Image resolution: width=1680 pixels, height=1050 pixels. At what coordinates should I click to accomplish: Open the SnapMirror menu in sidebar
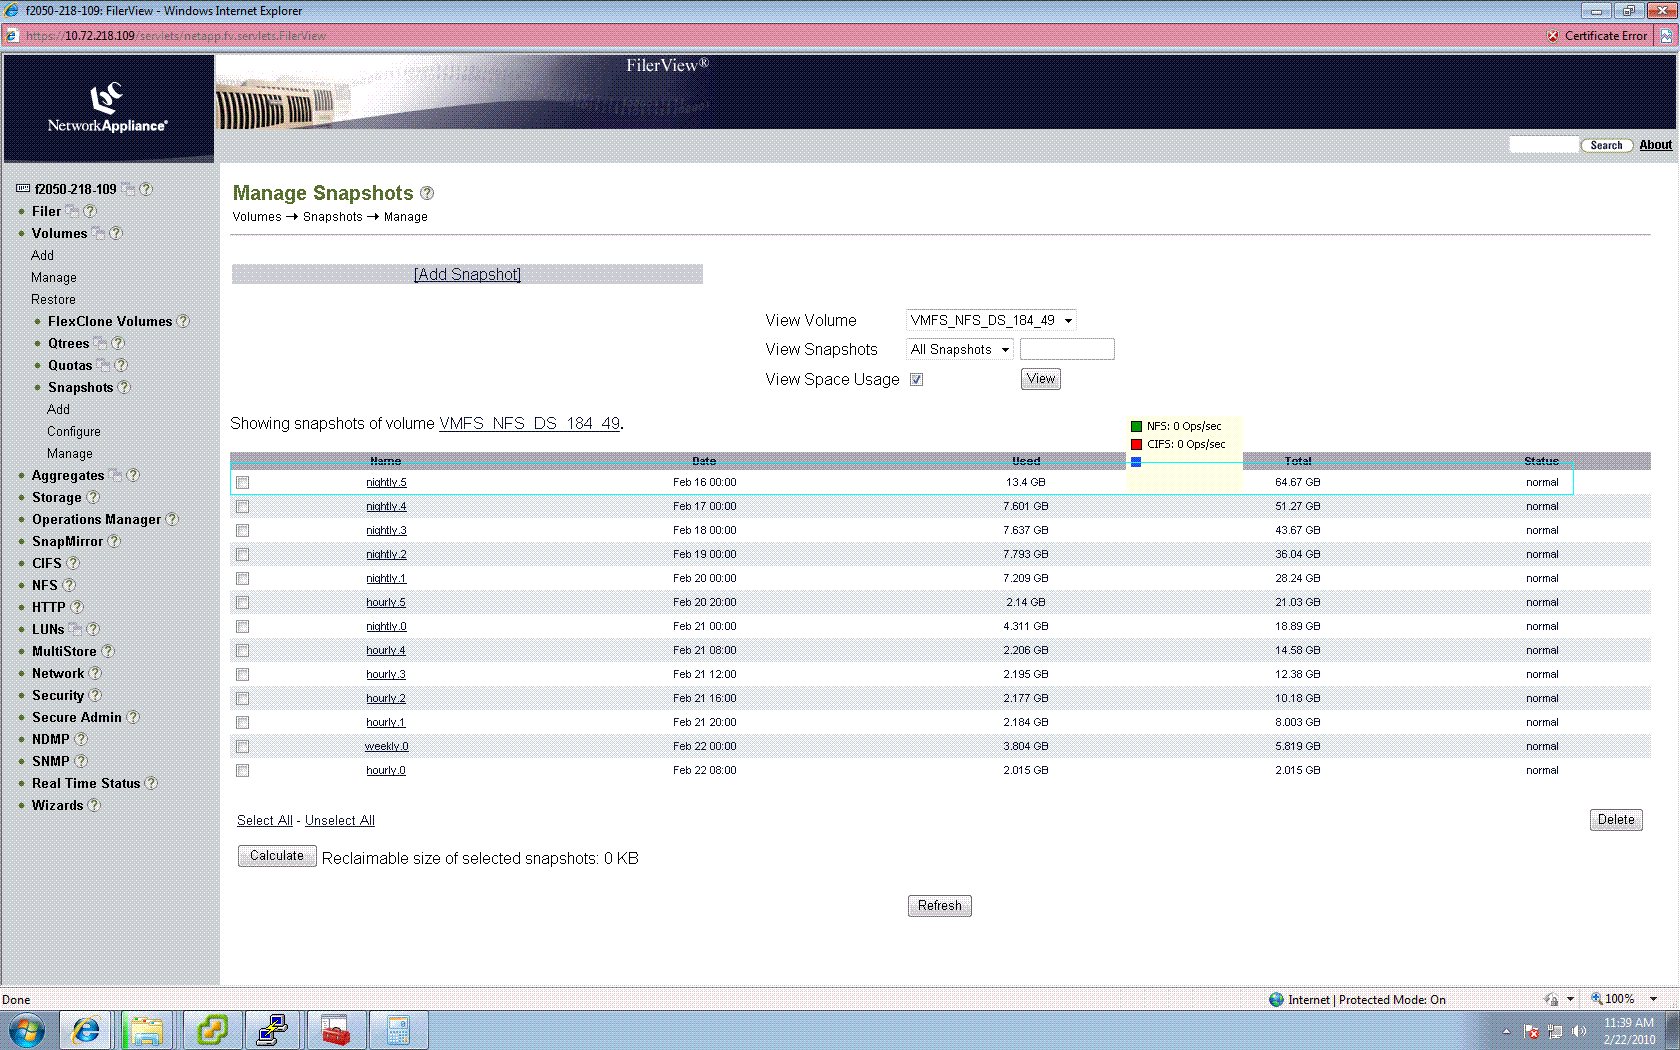pos(67,541)
